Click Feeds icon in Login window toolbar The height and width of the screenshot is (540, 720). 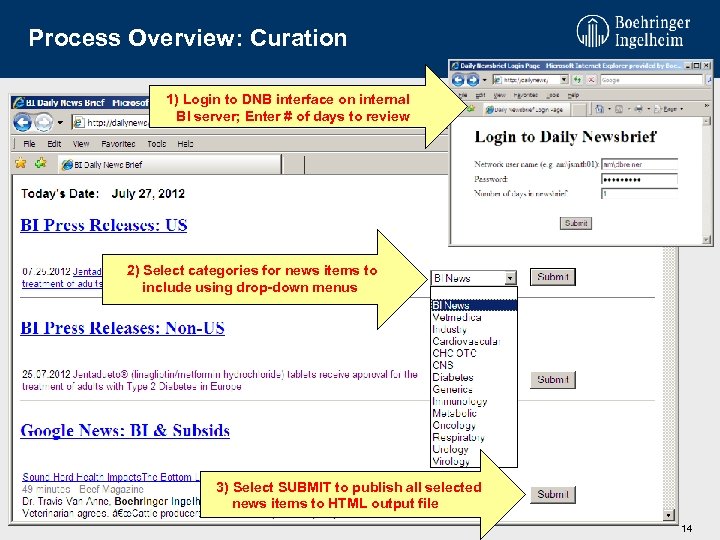pos(619,109)
